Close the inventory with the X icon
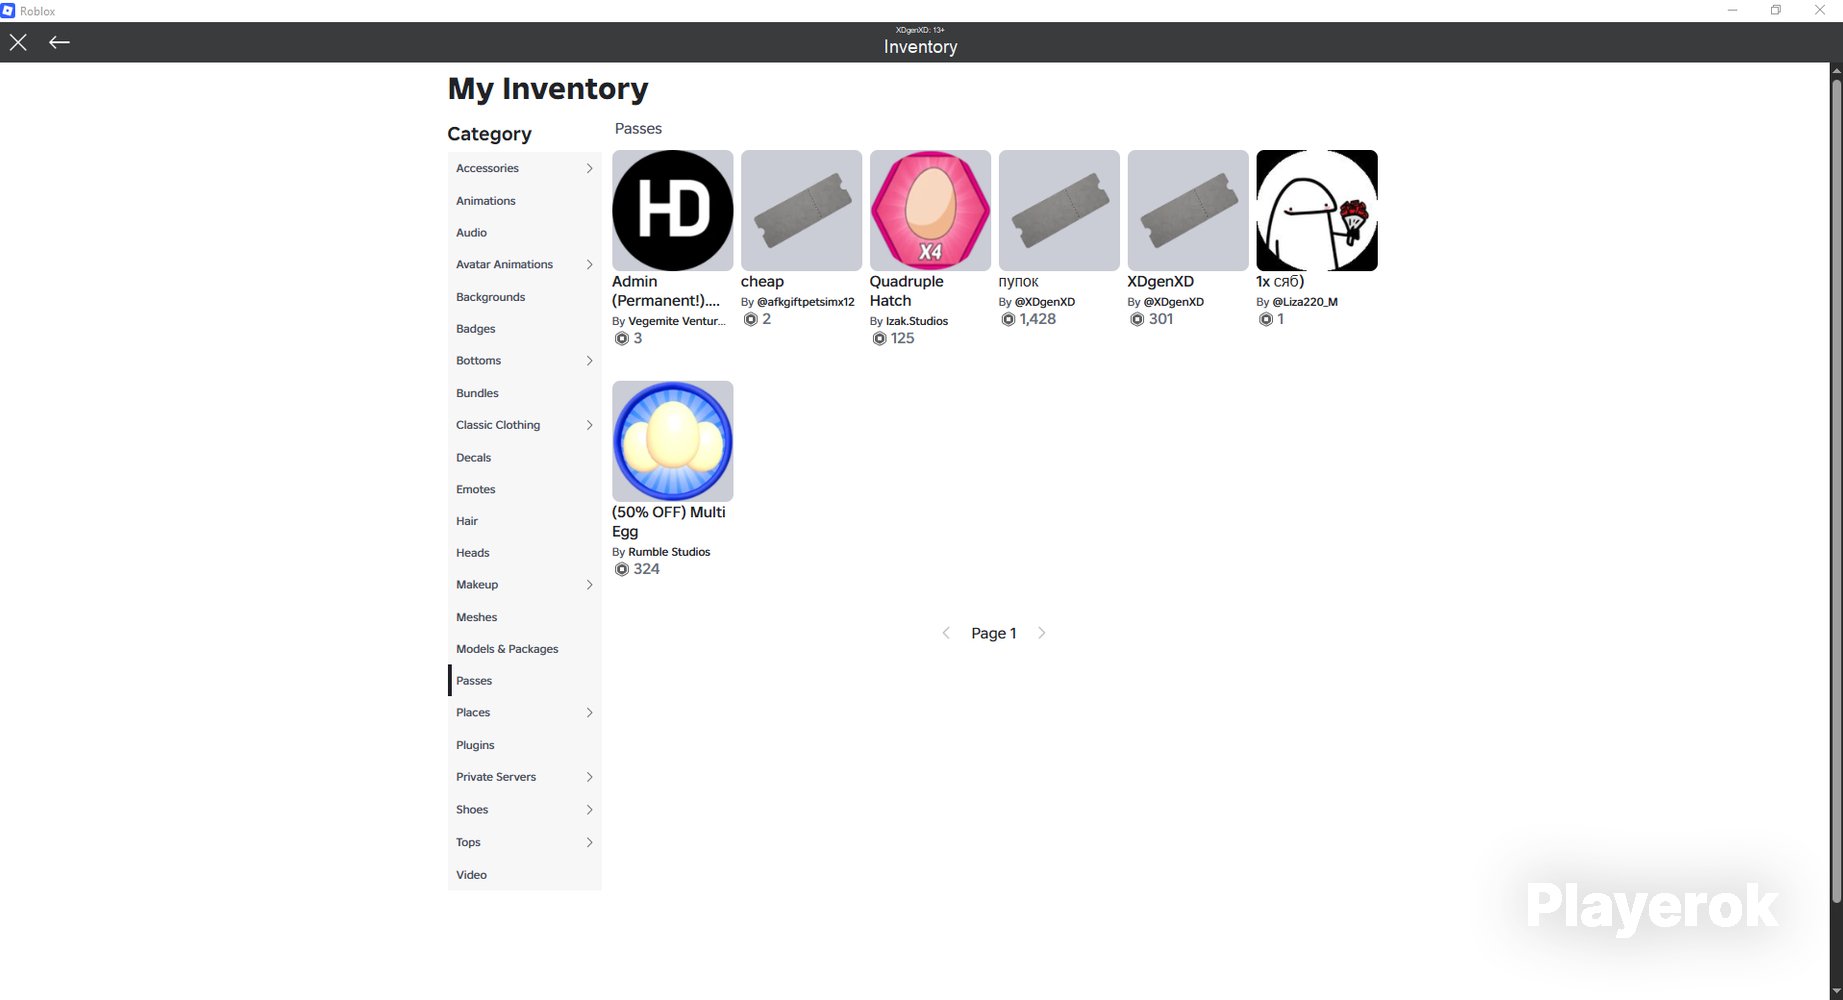Image resolution: width=1843 pixels, height=1000 pixels. click(18, 42)
